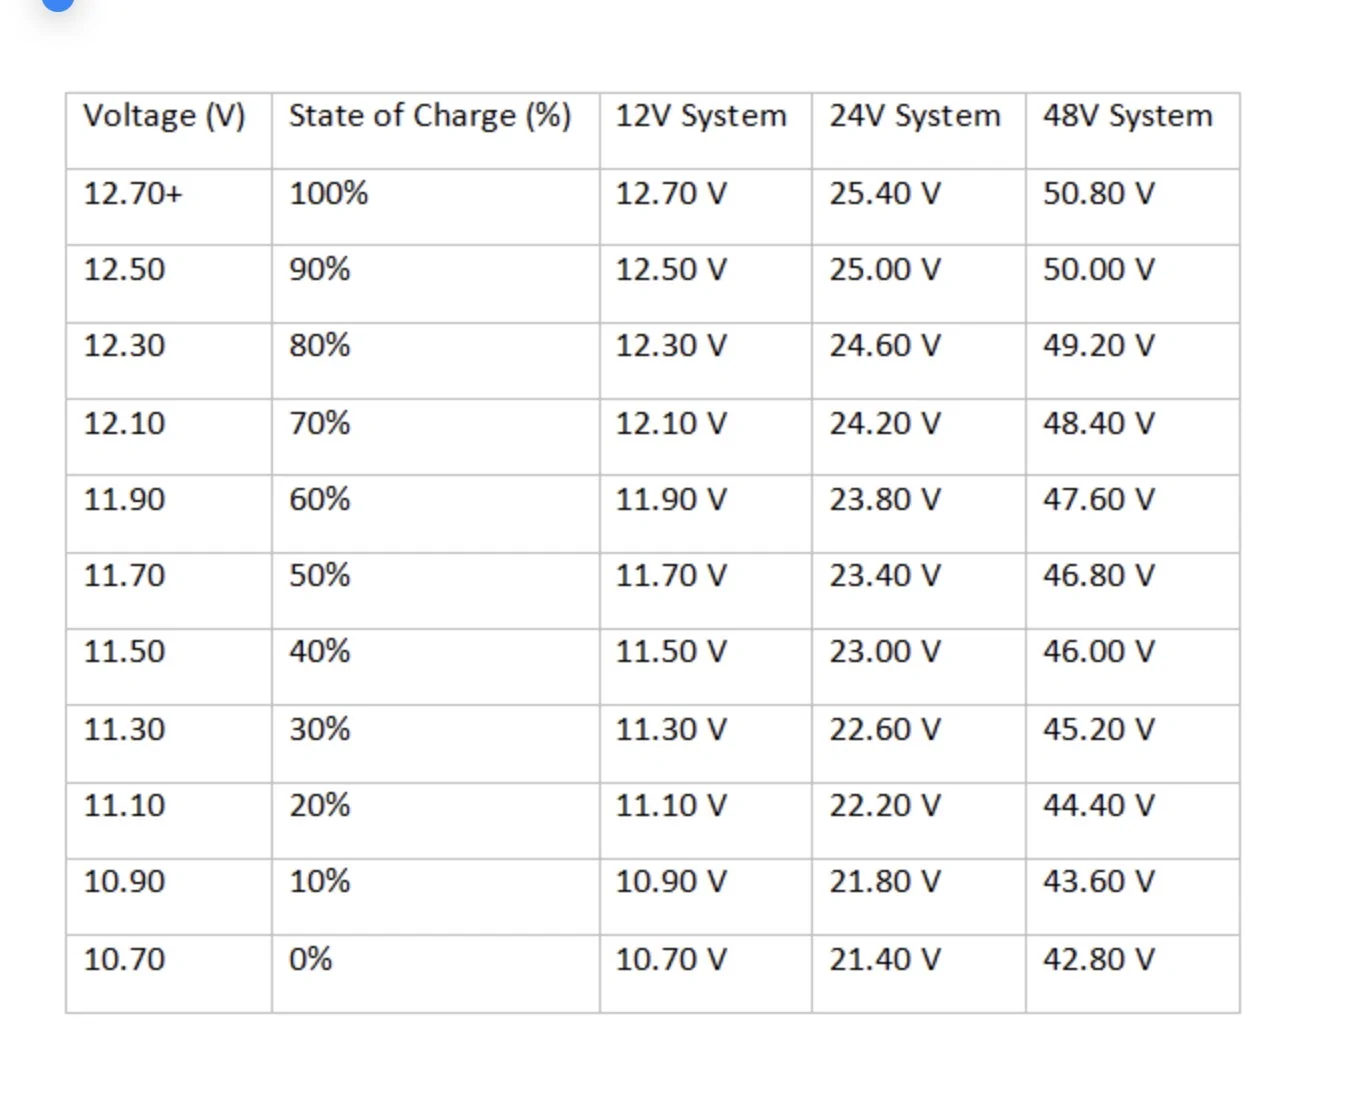Select the 50.80 V cell
This screenshot has height=1111, width=1347.
[x=1099, y=193]
